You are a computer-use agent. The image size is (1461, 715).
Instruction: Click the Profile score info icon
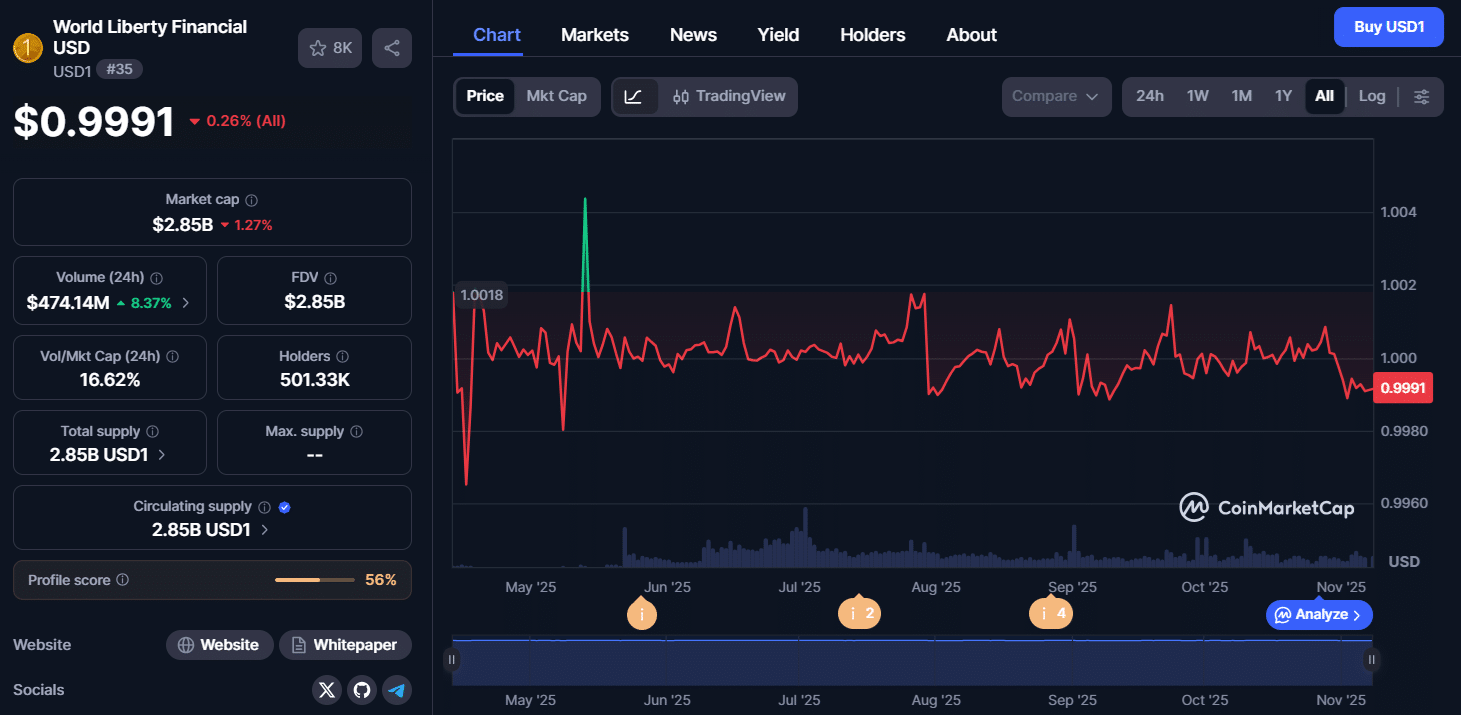(x=122, y=580)
